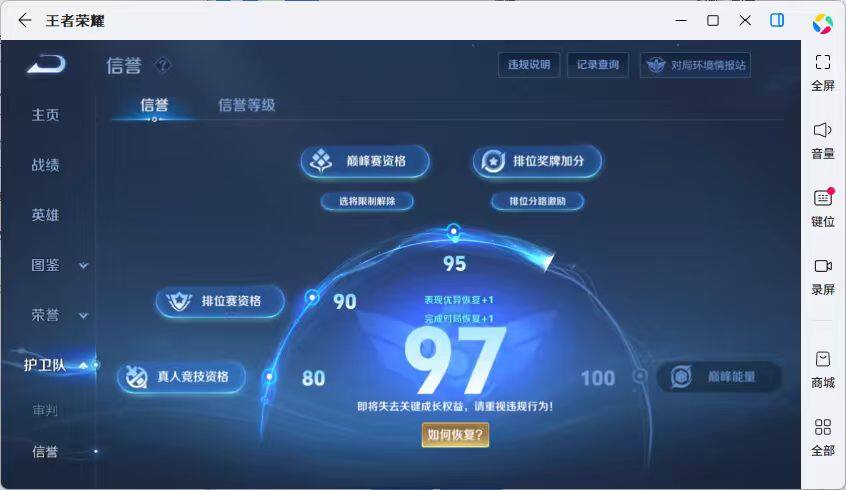846x490 pixels.
Task: Click the 95 marker on the arc
Action: (x=454, y=232)
